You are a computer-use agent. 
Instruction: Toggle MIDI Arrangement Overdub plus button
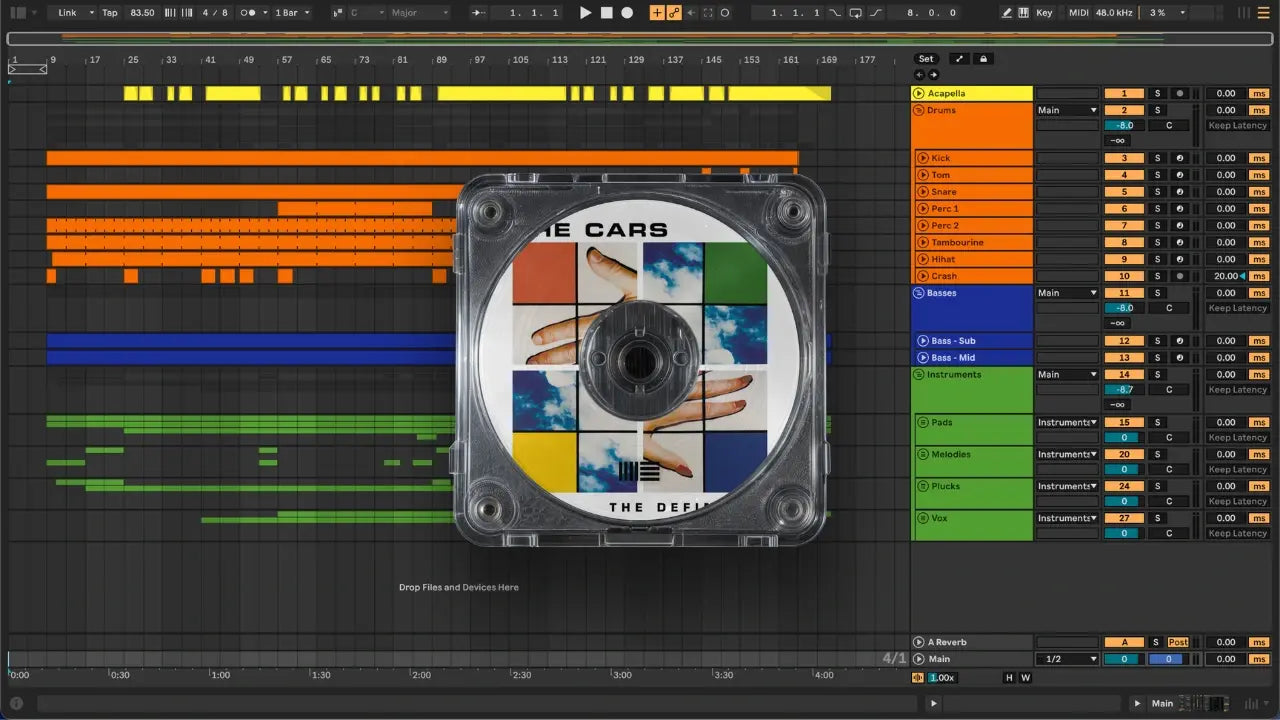(657, 13)
